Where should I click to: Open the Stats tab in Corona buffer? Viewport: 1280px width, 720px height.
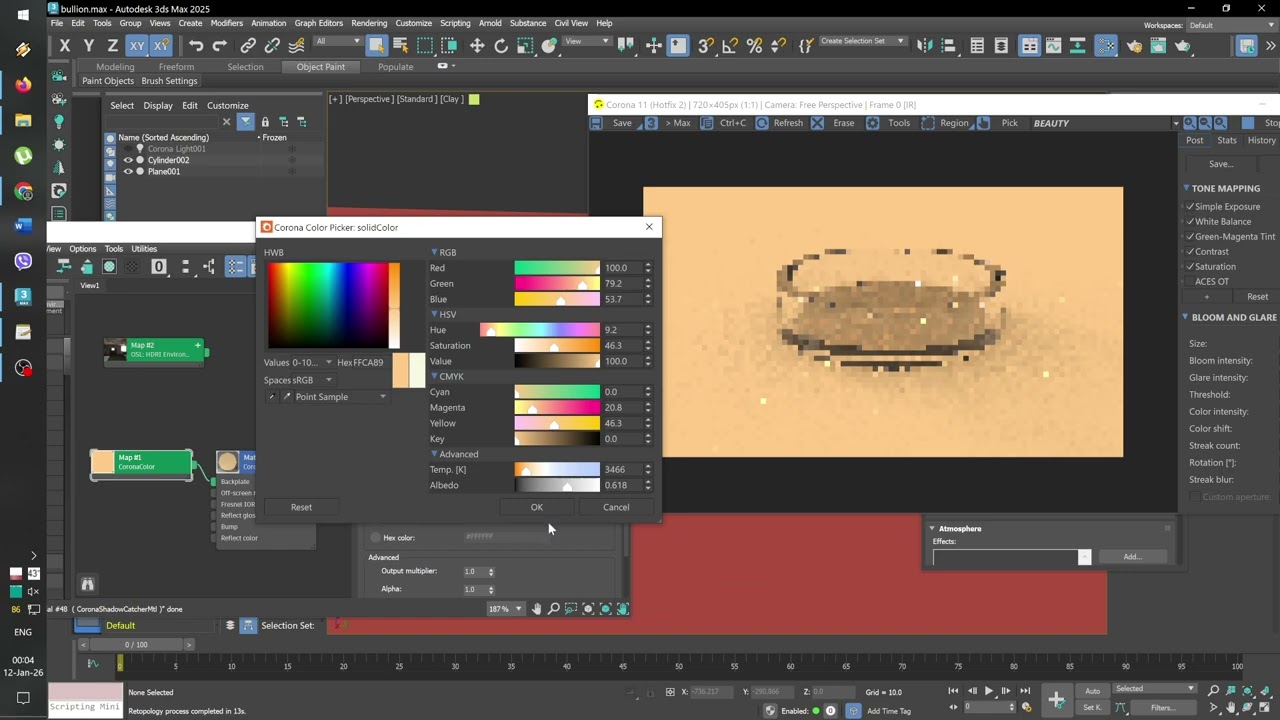1227,141
